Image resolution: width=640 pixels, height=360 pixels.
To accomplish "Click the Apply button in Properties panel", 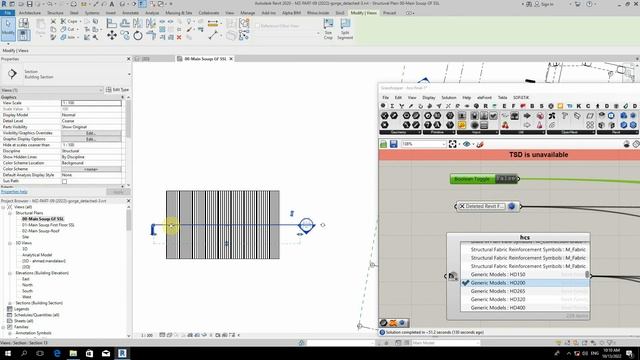I will [x=118, y=192].
